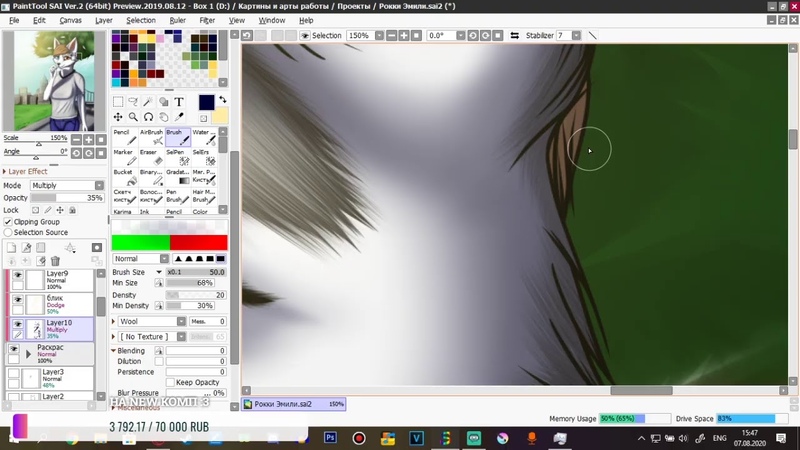The height and width of the screenshot is (450, 800).
Task: Hide the блик layer eye icon
Action: tap(18, 299)
